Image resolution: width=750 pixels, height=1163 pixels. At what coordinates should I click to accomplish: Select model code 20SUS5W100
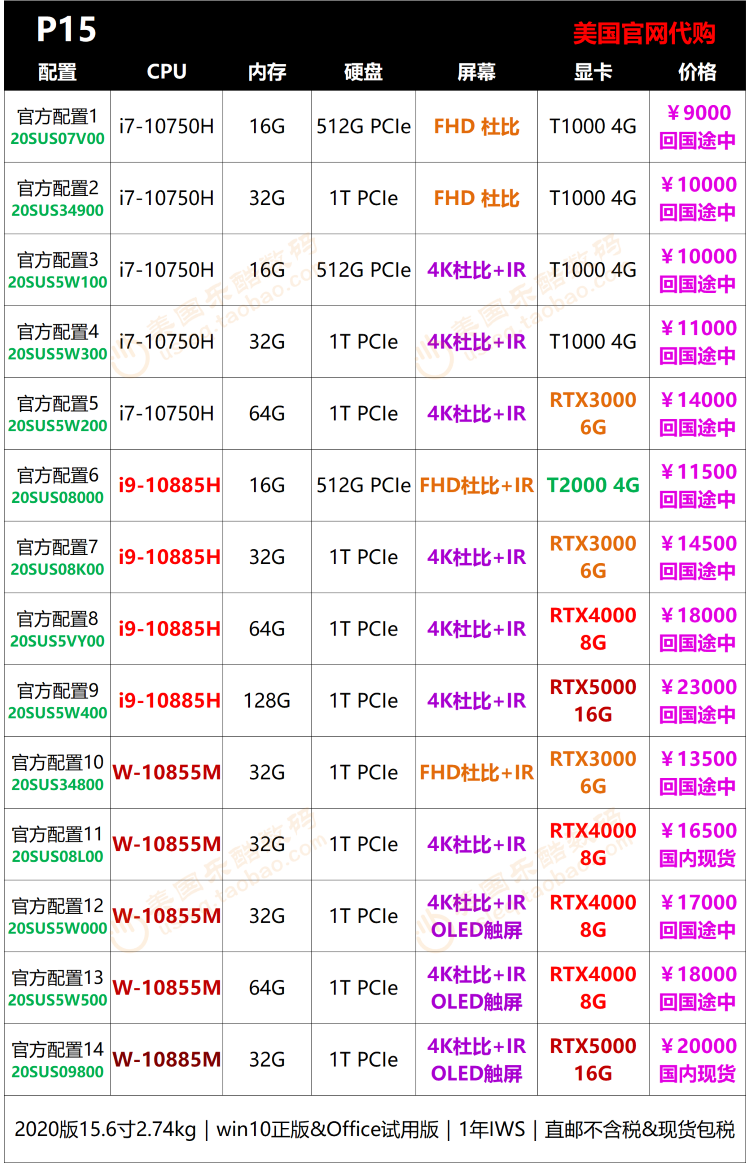57,283
